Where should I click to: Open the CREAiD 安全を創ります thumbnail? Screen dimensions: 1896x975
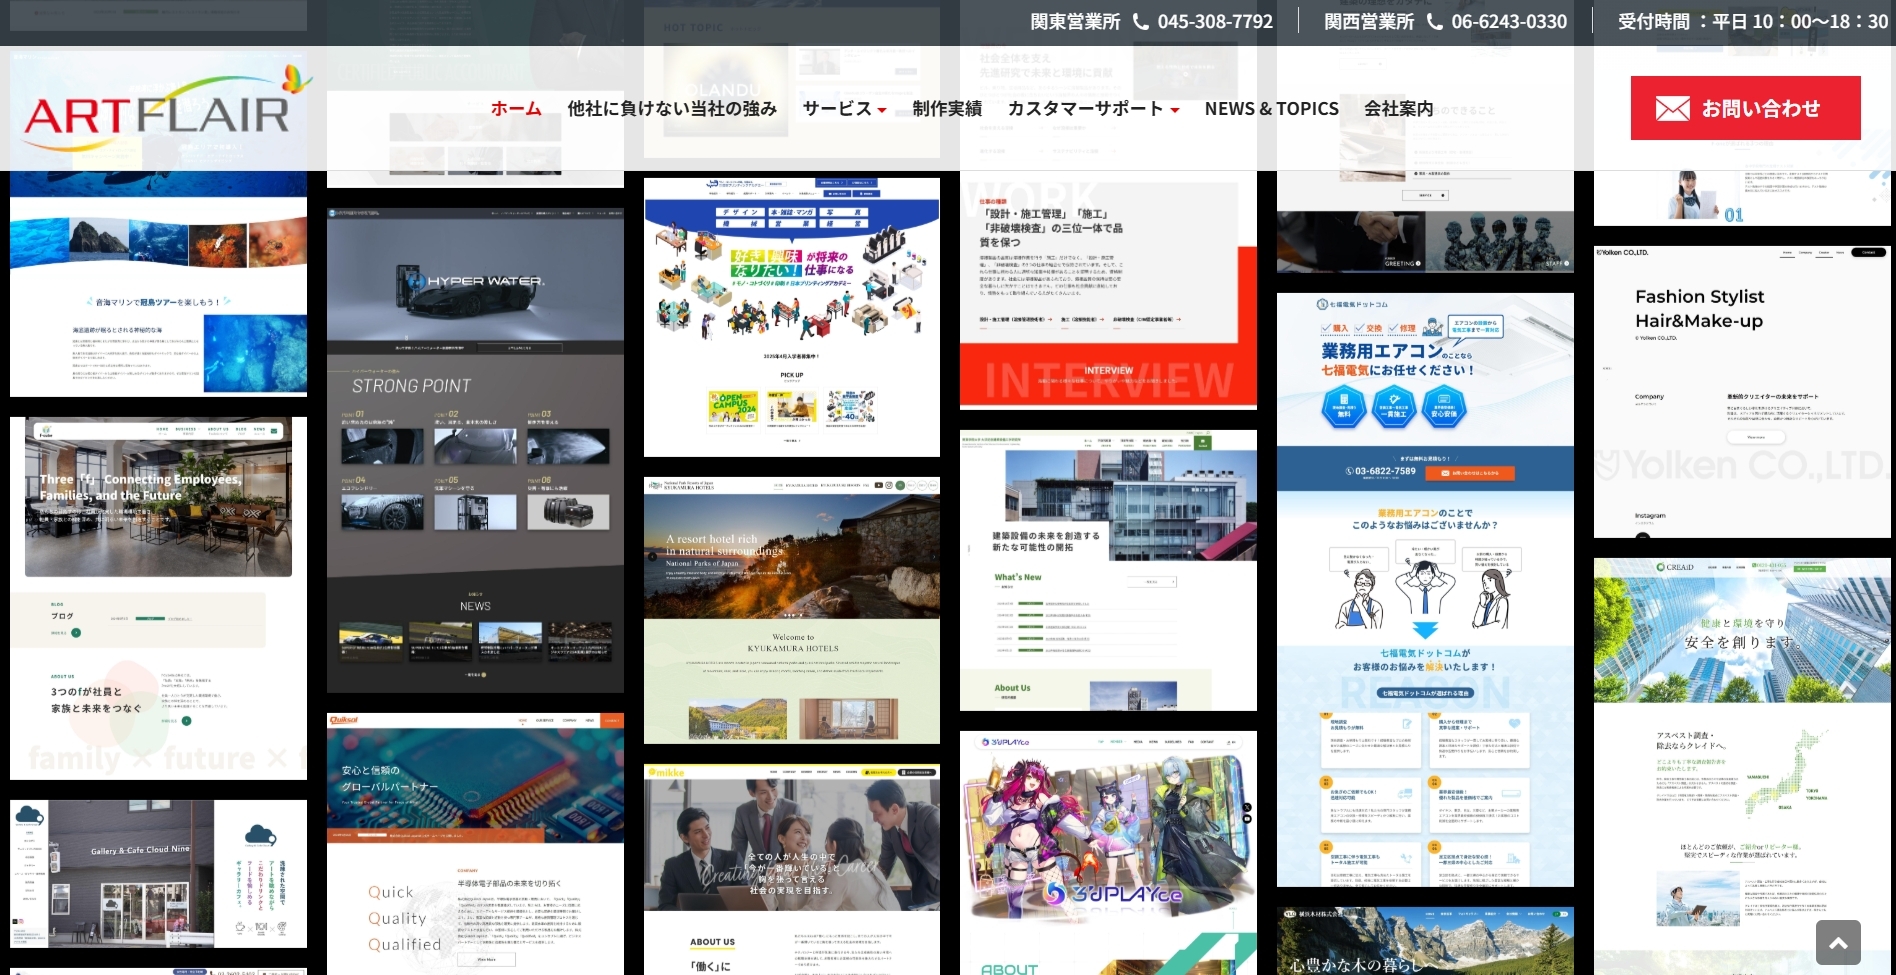(x=1742, y=766)
